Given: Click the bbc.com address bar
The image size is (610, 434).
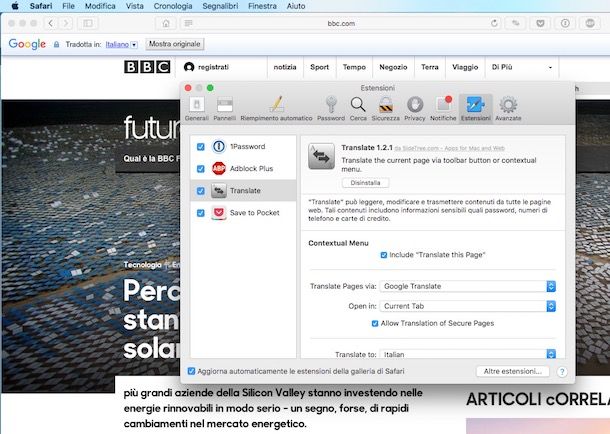Looking at the screenshot, I should 341,23.
